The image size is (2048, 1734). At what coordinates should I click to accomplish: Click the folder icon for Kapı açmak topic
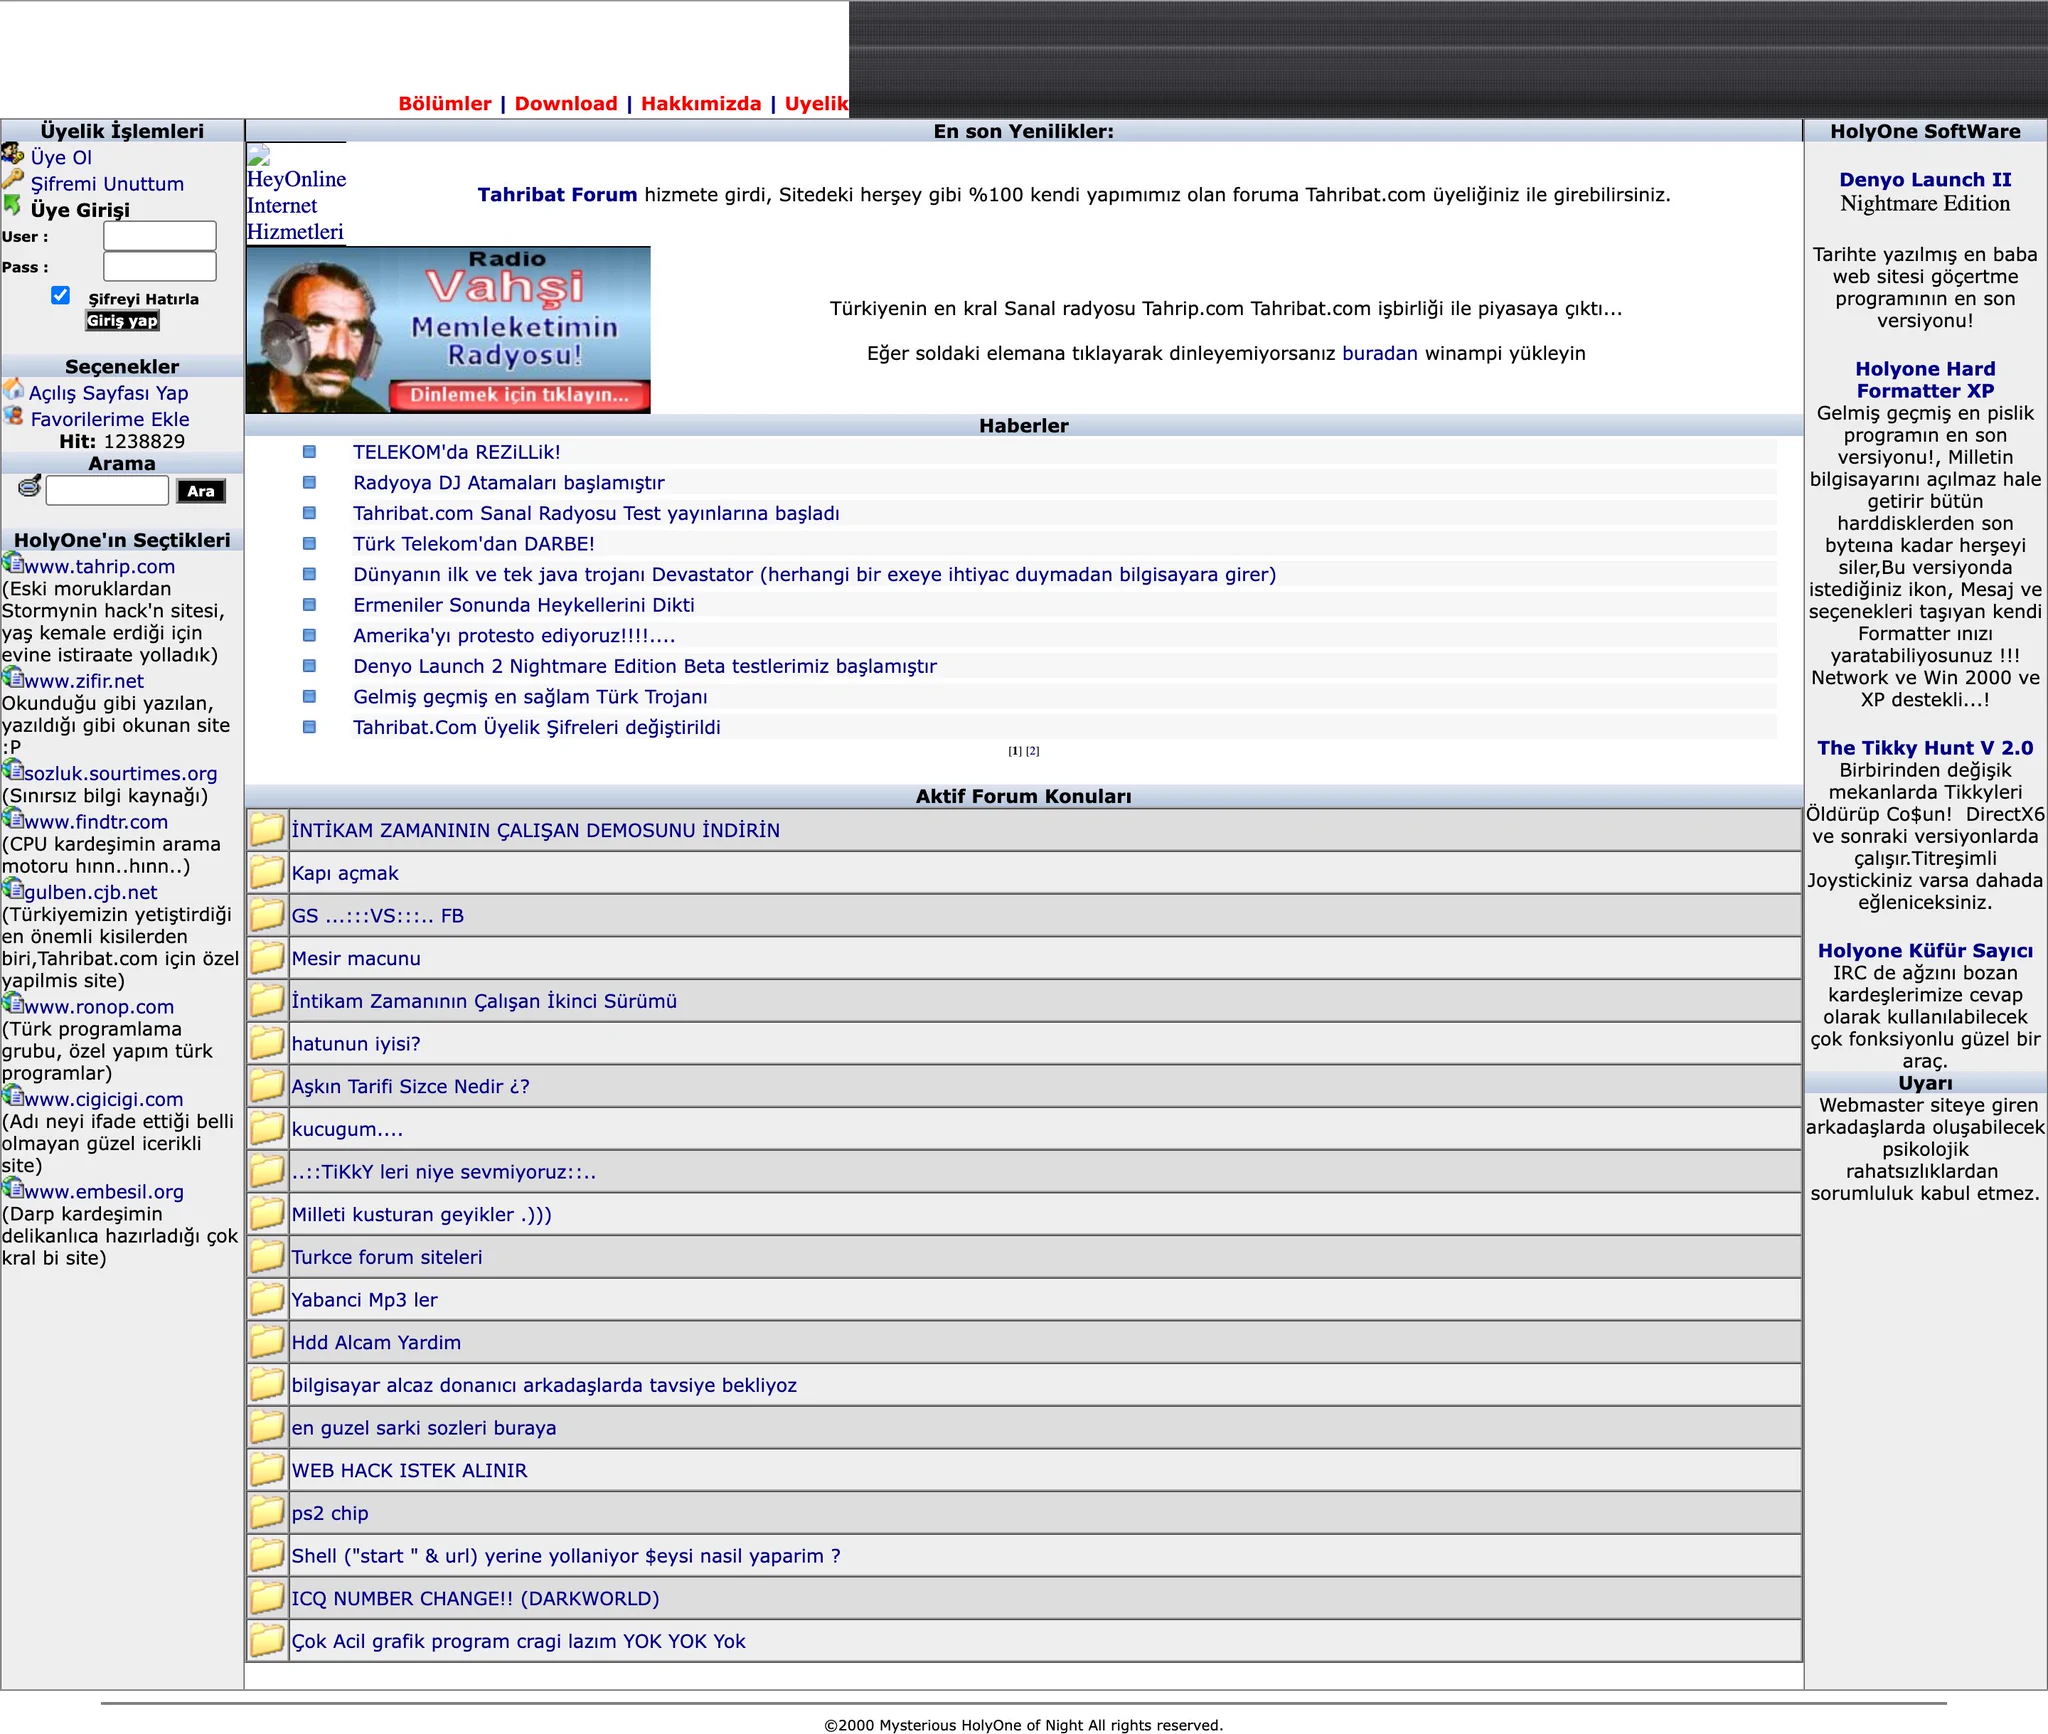pos(267,872)
